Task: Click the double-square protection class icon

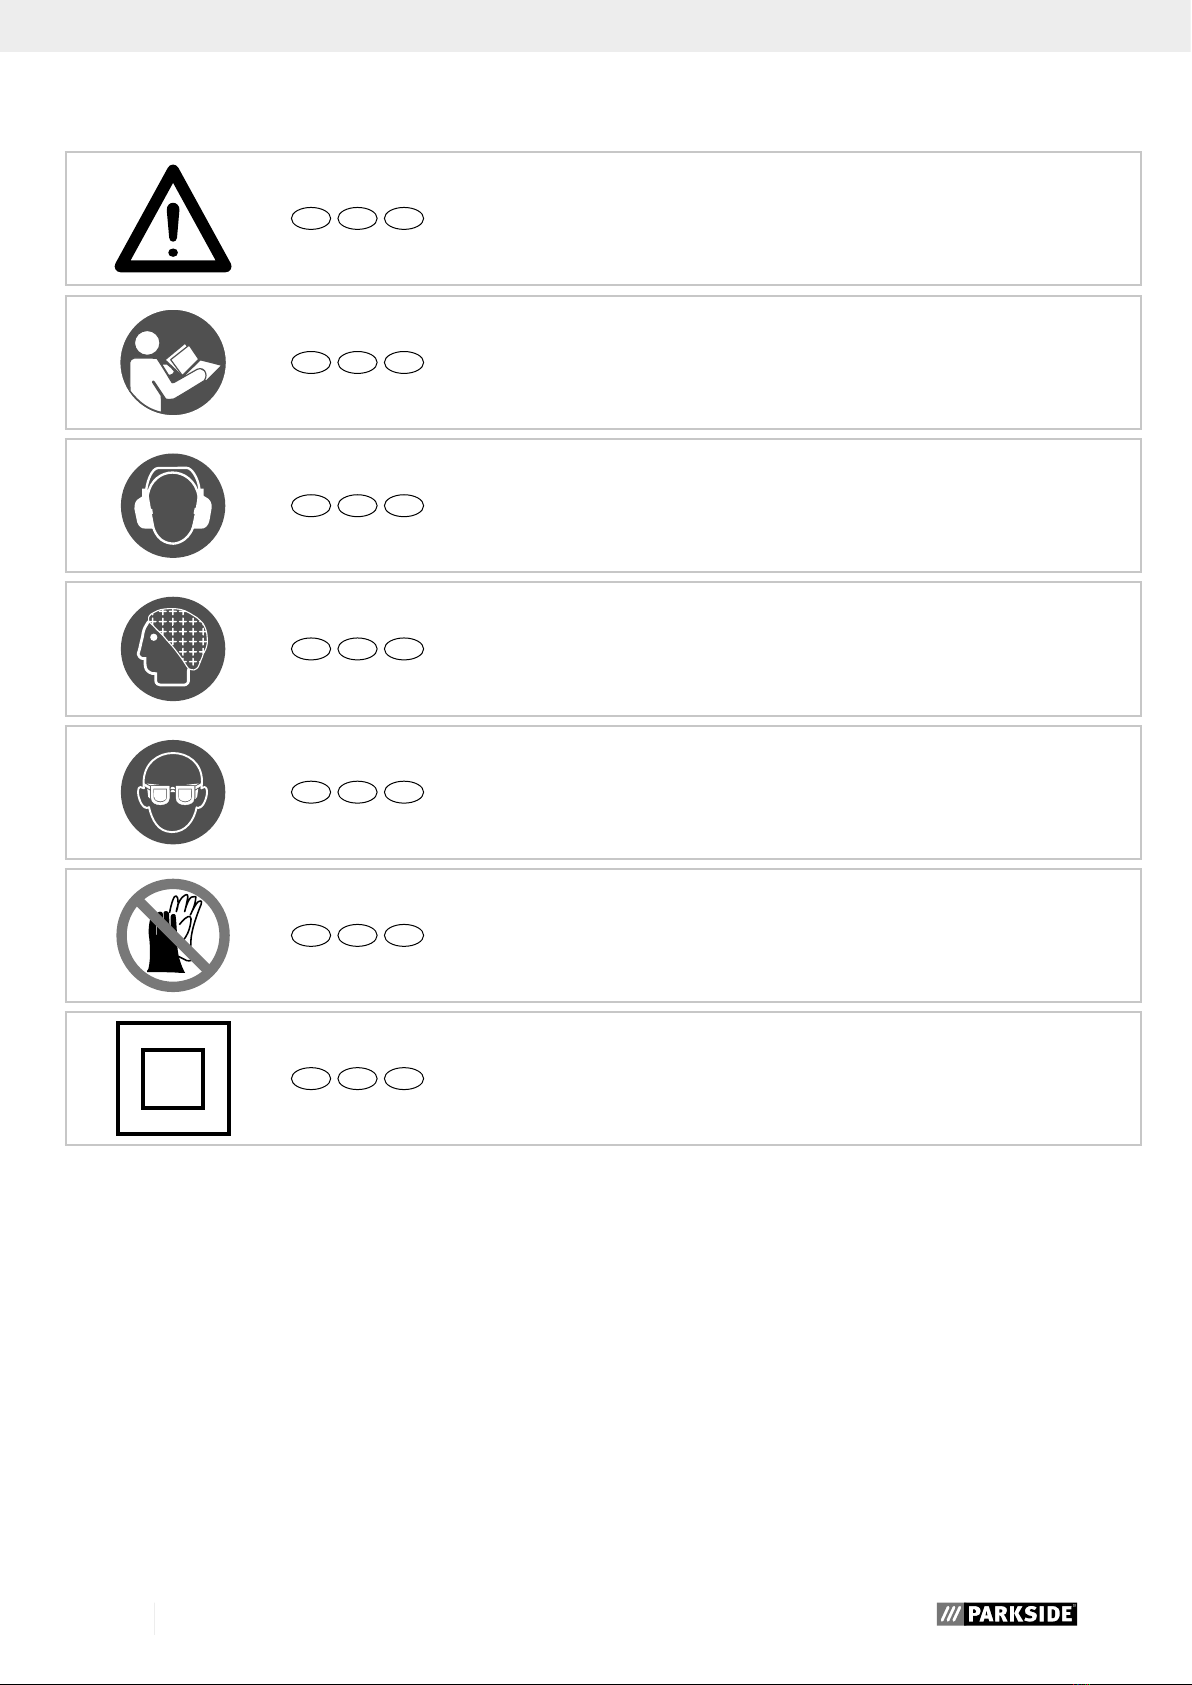Action: (173, 1078)
